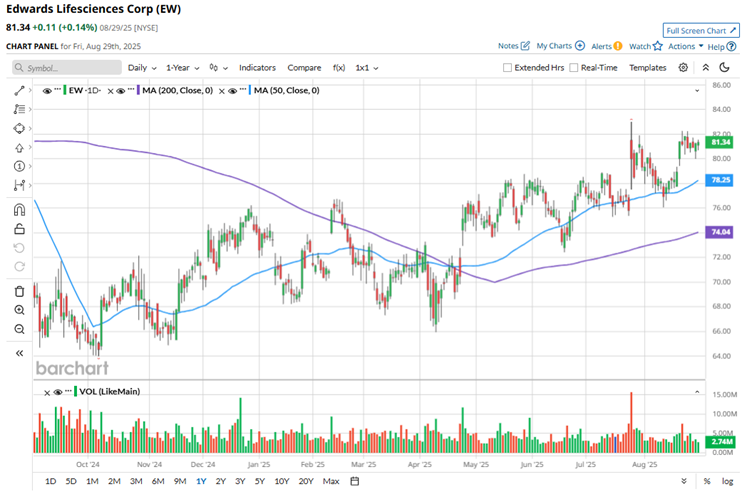The width and height of the screenshot is (752, 504).
Task: Expand the double-chevron down options
Action: pos(684,481)
